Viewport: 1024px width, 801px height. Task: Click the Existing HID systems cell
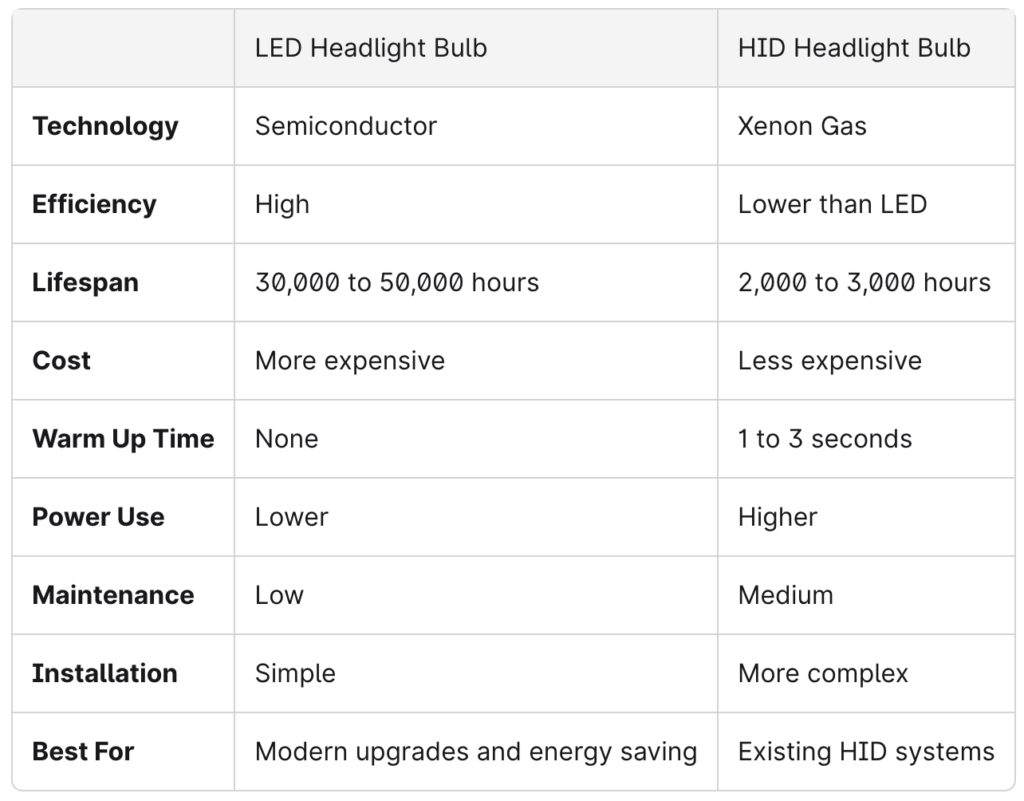[866, 751]
